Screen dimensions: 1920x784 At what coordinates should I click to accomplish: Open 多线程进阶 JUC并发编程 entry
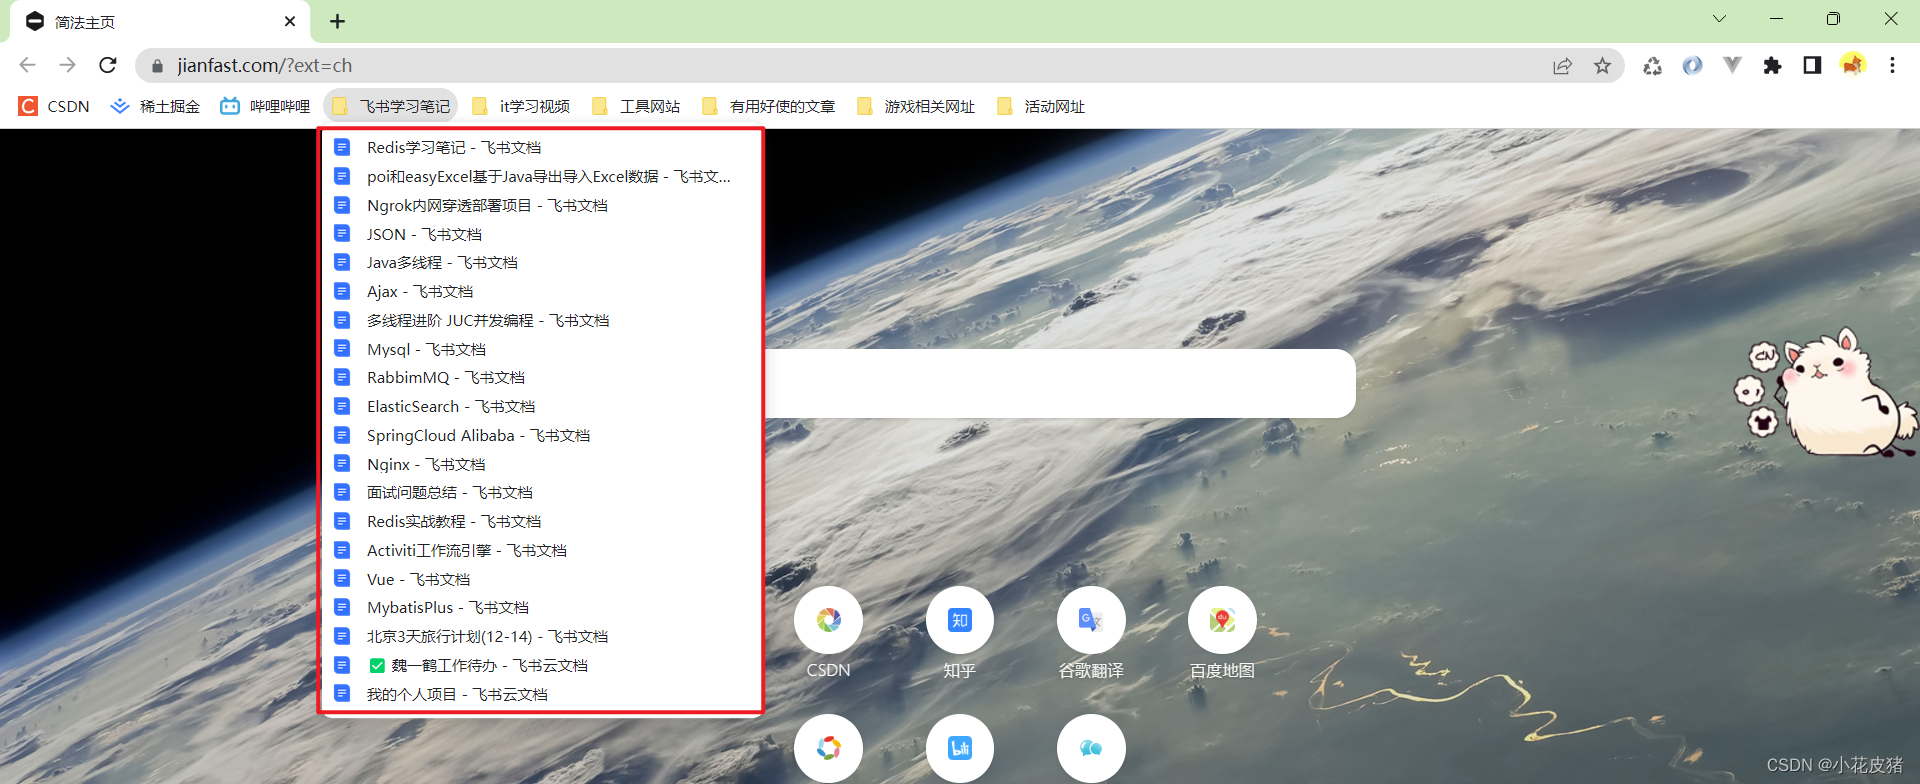[x=540, y=320]
